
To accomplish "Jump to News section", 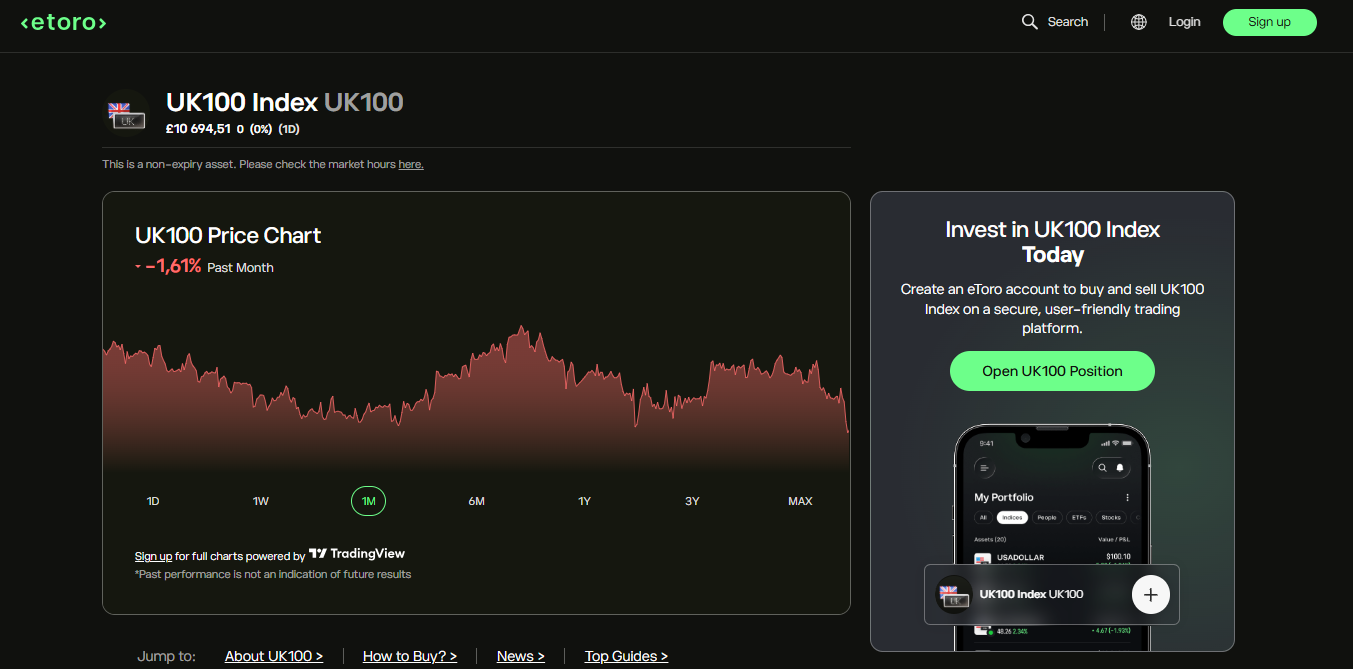I will pyautogui.click(x=521, y=656).
